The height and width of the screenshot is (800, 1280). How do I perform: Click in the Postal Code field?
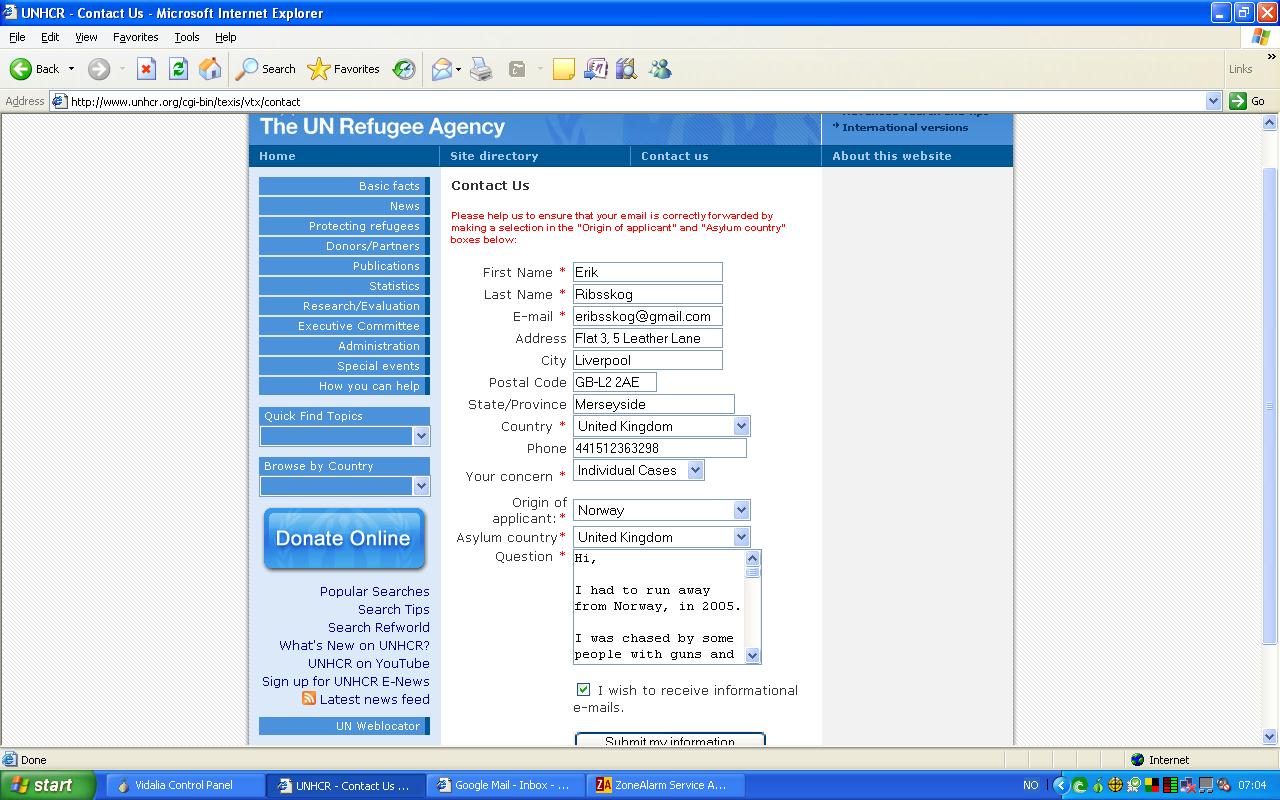pos(615,382)
